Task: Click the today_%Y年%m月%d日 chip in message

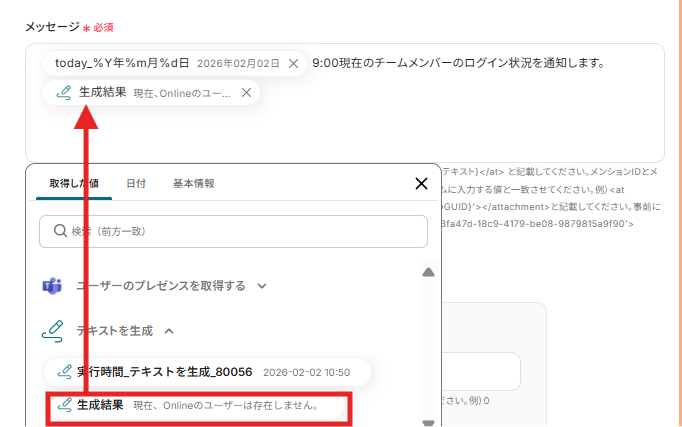Action: tap(174, 63)
